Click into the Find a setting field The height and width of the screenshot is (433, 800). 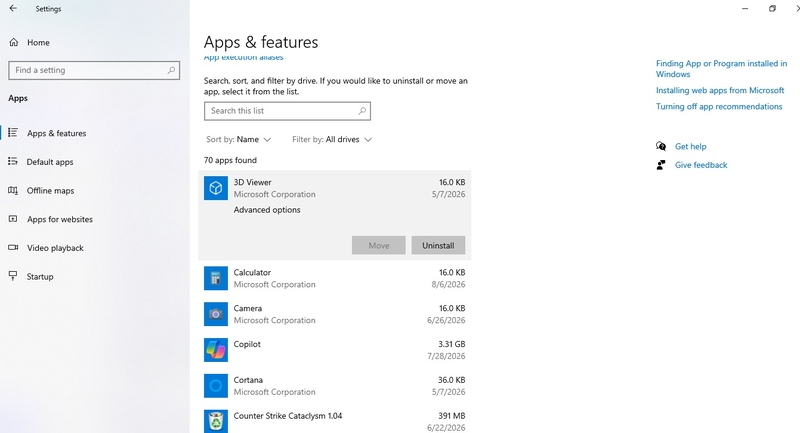[94, 70]
